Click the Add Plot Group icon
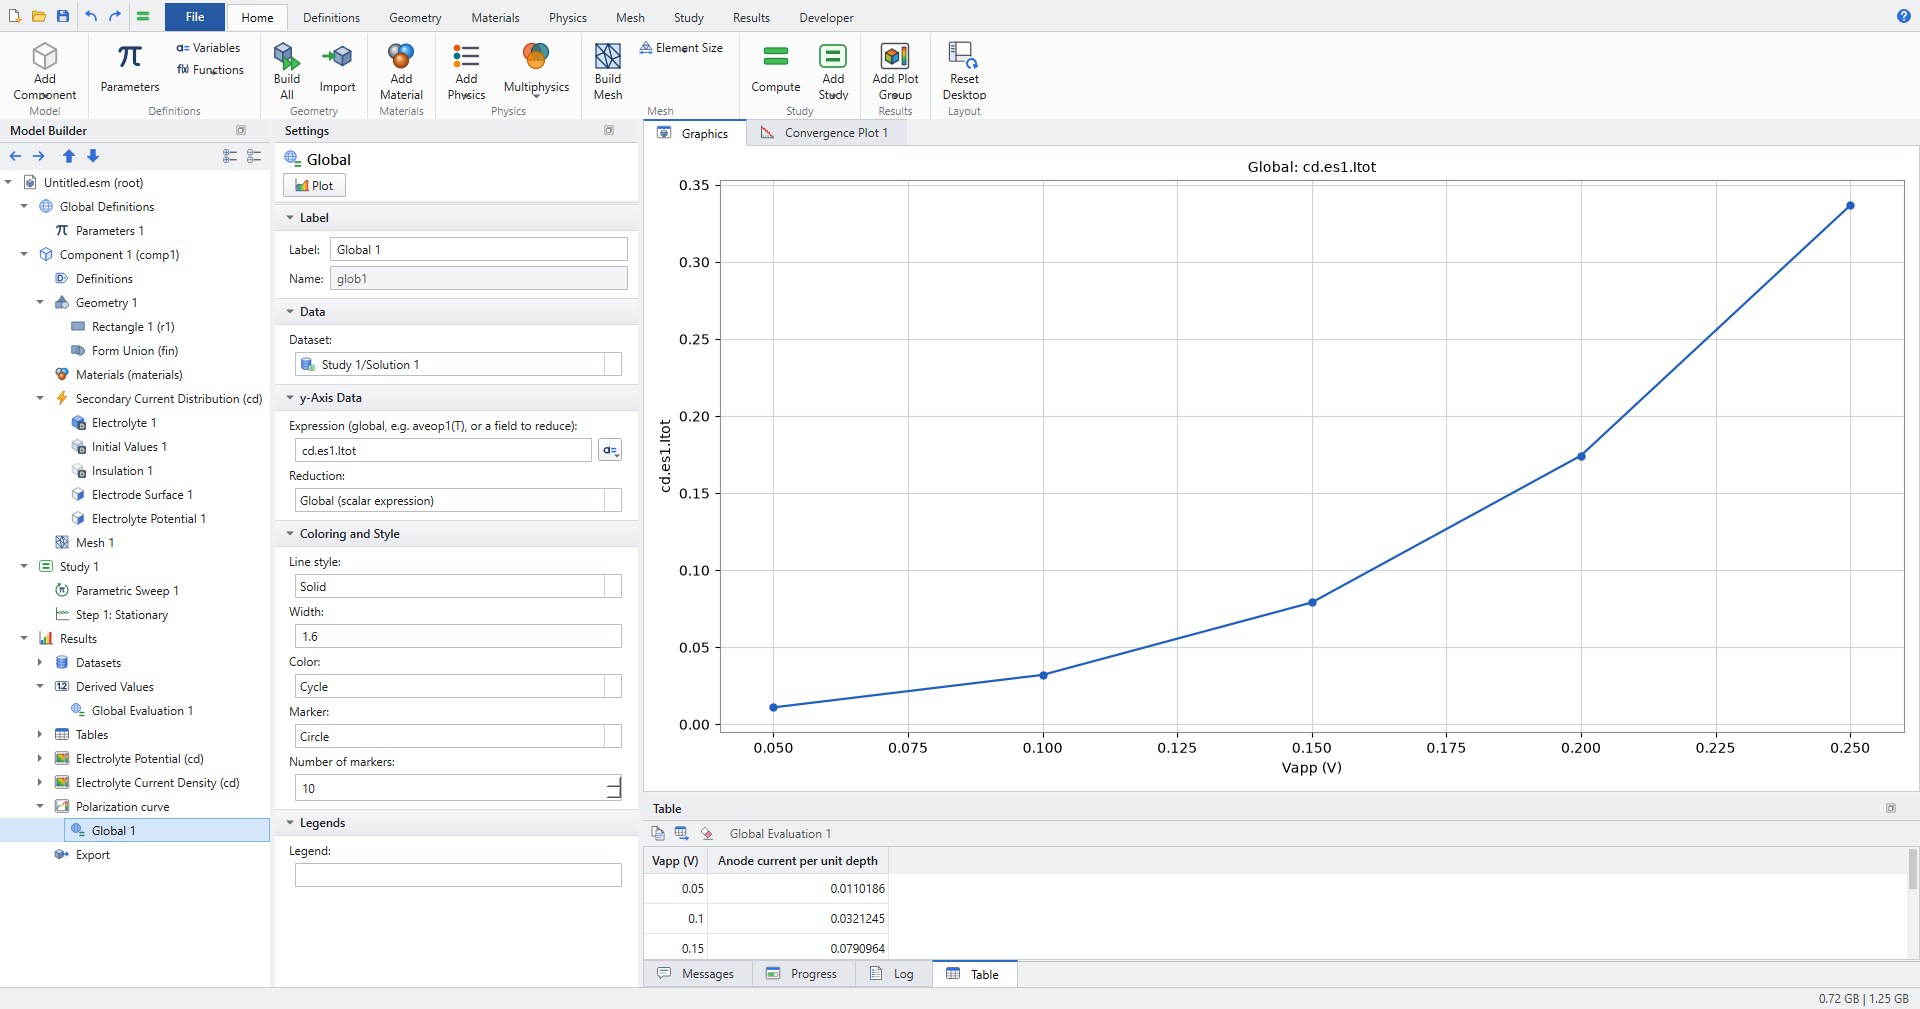 [x=895, y=56]
